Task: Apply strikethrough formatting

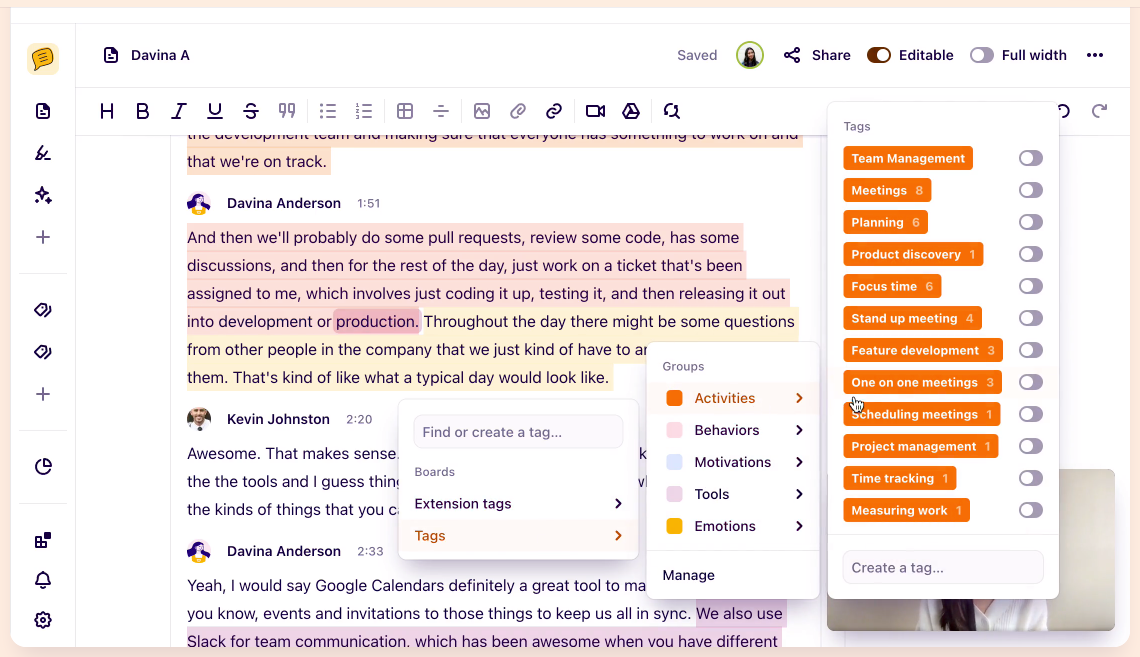Action: click(251, 111)
